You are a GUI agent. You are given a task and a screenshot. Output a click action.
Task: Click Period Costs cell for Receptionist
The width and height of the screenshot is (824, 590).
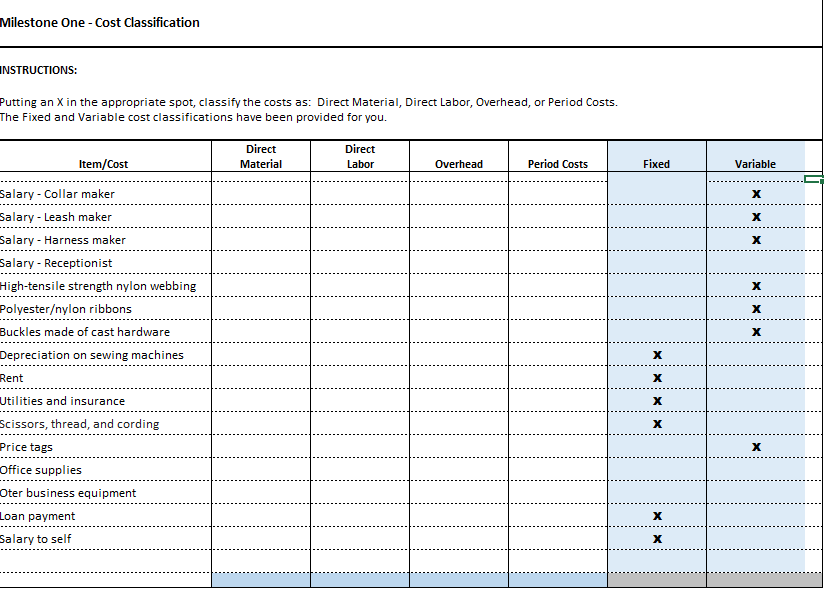(x=558, y=263)
